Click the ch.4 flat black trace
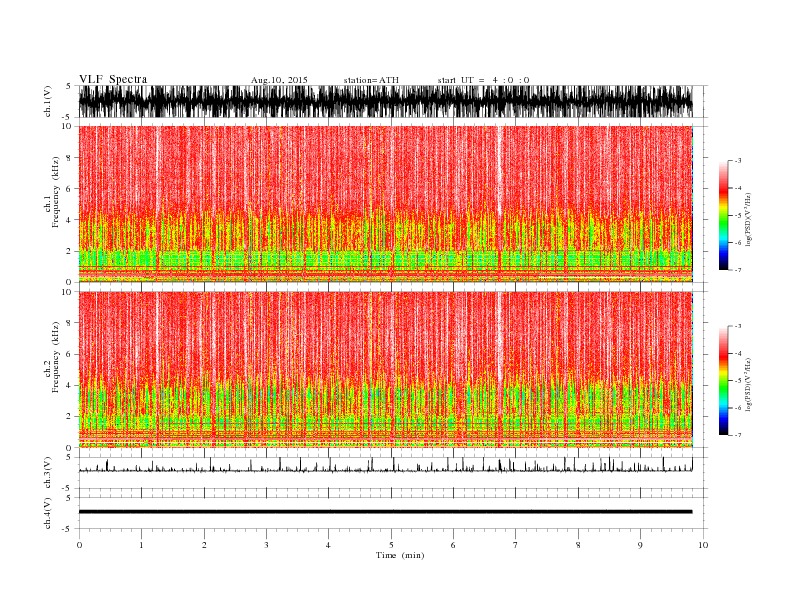Image resolution: width=792 pixels, height=612 pixels. [x=385, y=512]
